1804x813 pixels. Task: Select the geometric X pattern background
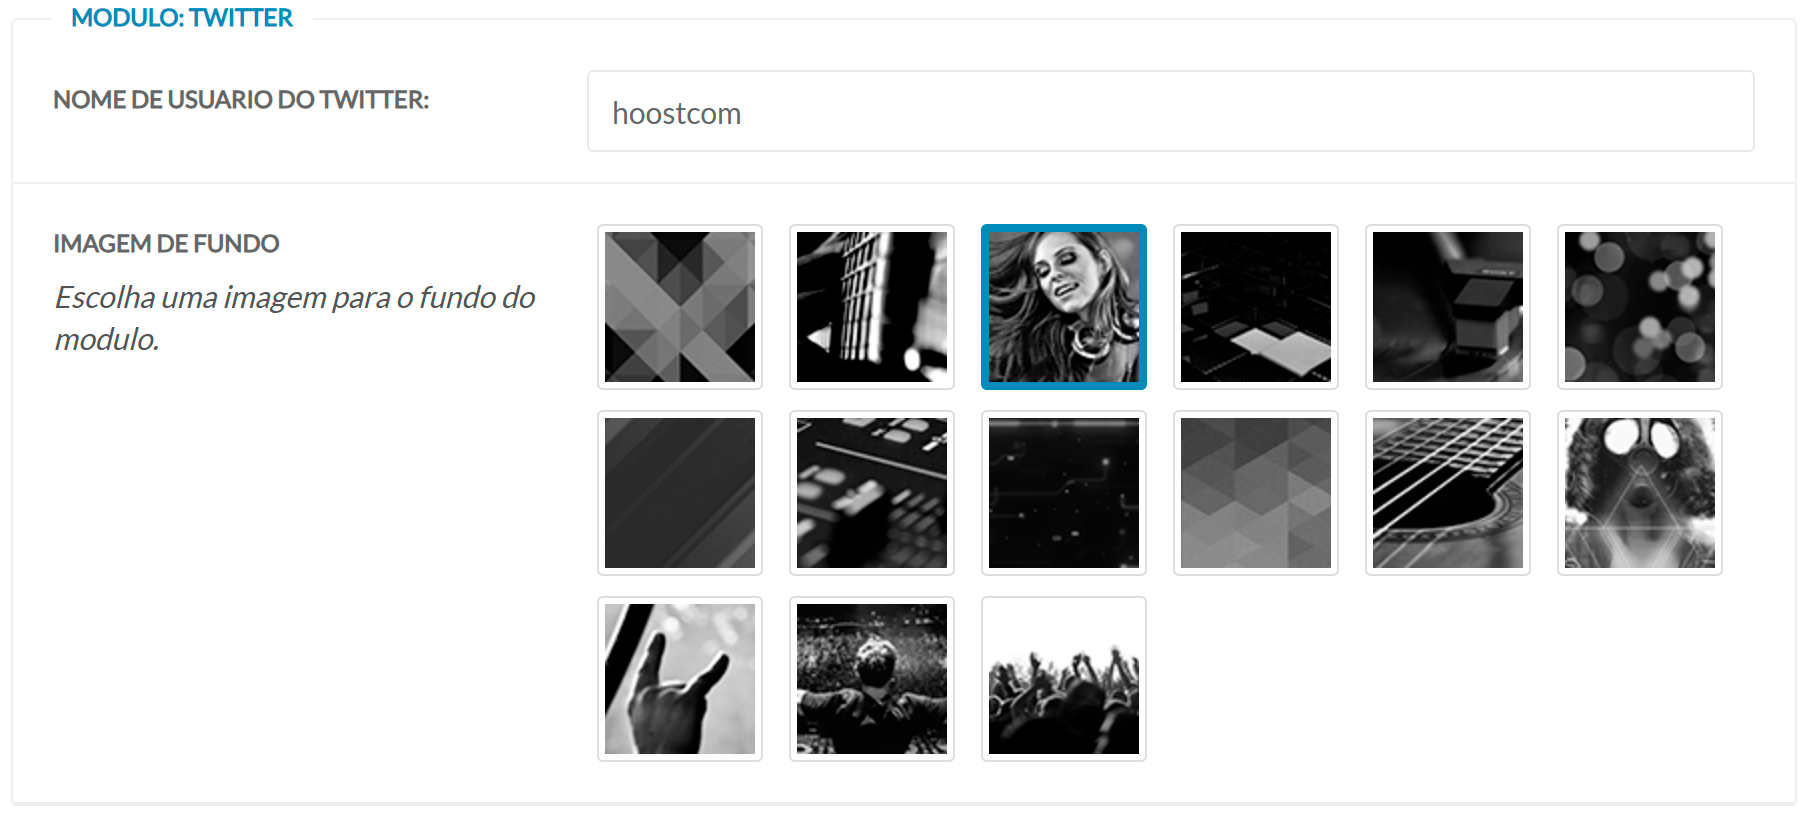click(680, 307)
